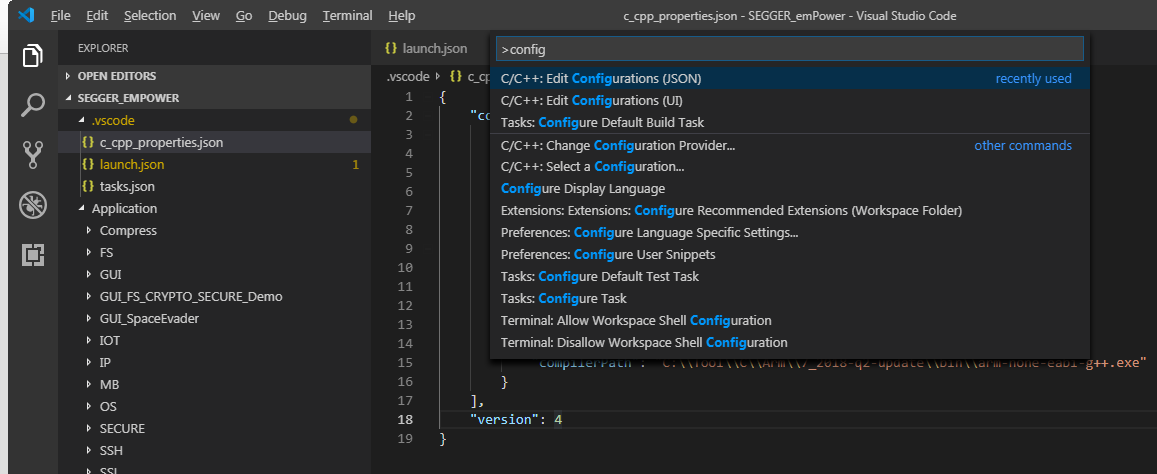This screenshot has width=1157, height=474.
Task: Open the Debug menu
Action: click(x=288, y=16)
